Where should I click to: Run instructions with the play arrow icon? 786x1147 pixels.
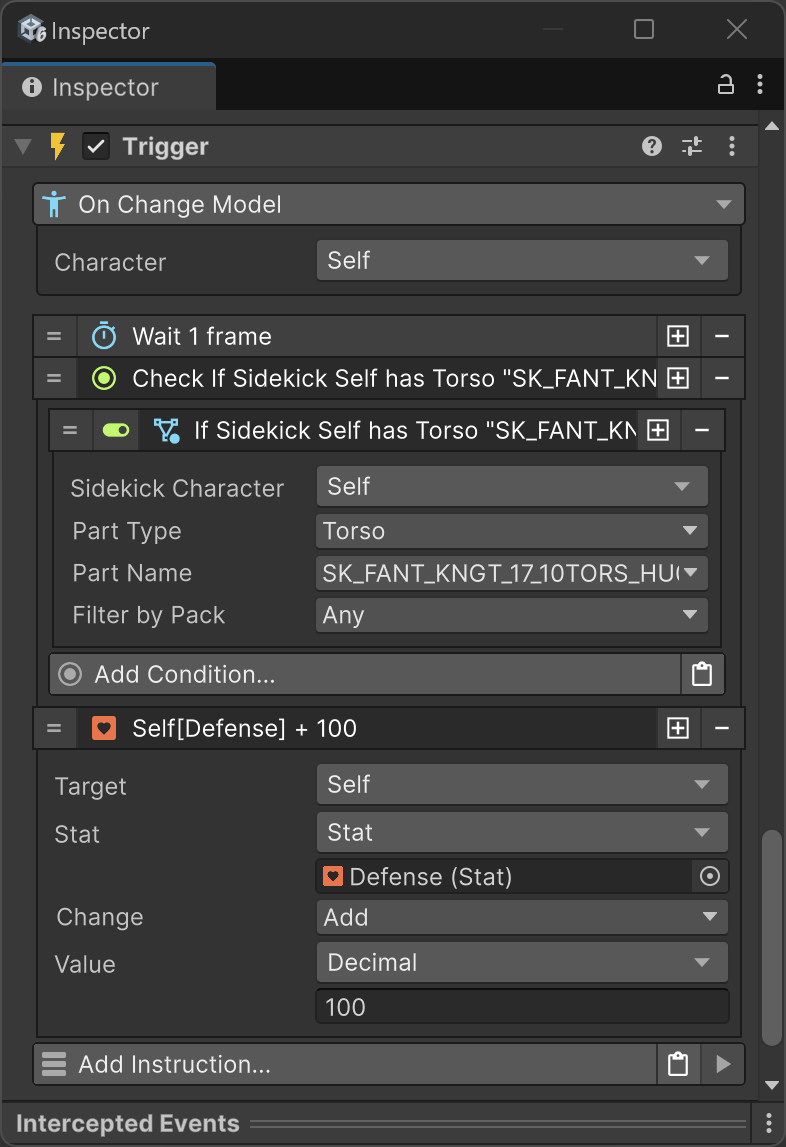[x=724, y=1065]
